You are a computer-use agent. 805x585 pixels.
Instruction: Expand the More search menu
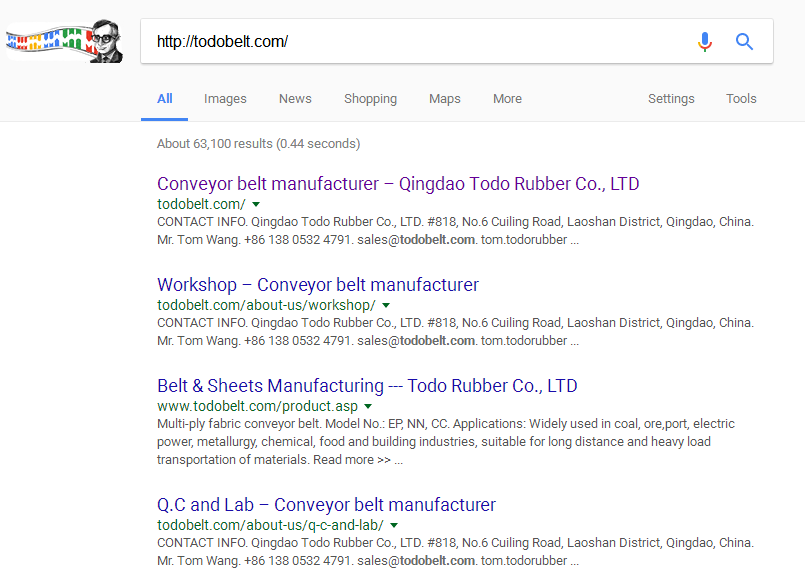[x=507, y=99]
